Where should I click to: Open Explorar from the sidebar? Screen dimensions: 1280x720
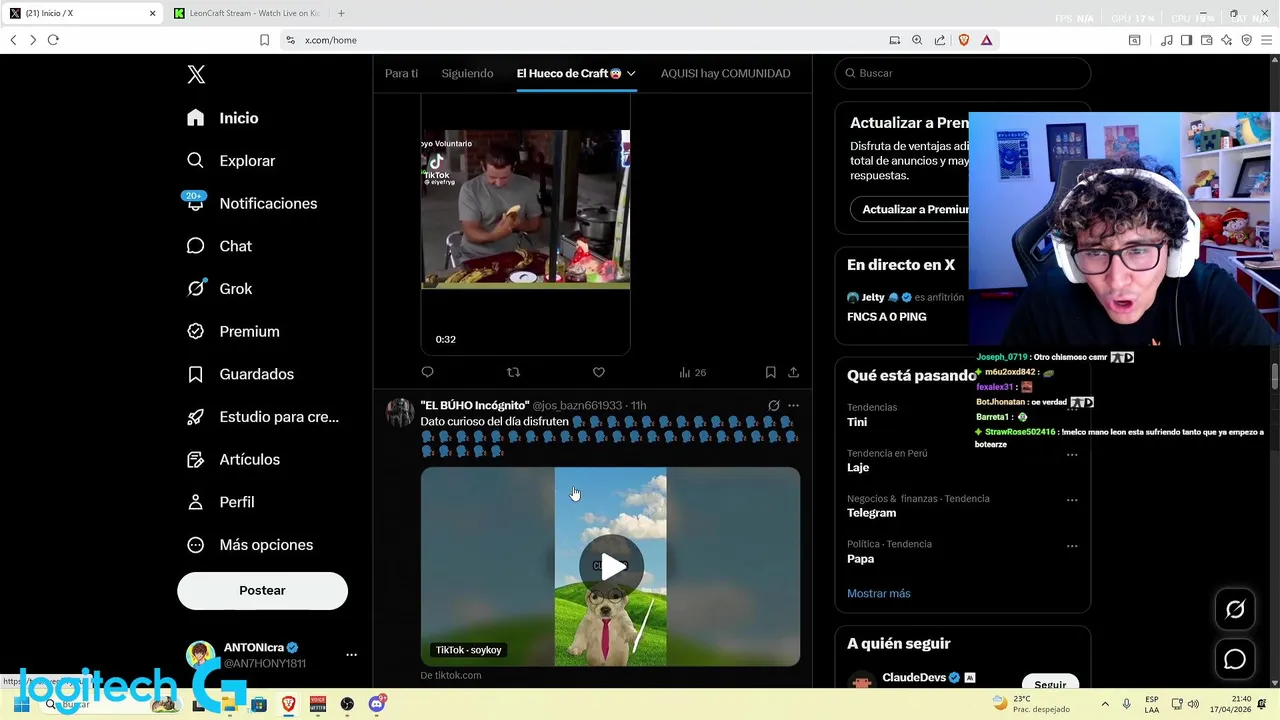coord(231,161)
